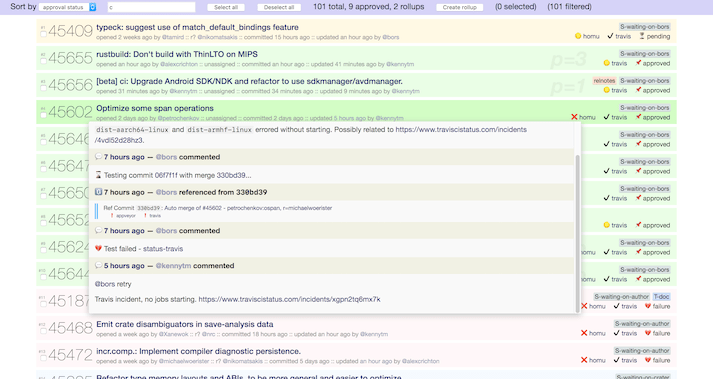
Task: Click the yellow homu status icon for PR 45409
Action: [x=578, y=36]
